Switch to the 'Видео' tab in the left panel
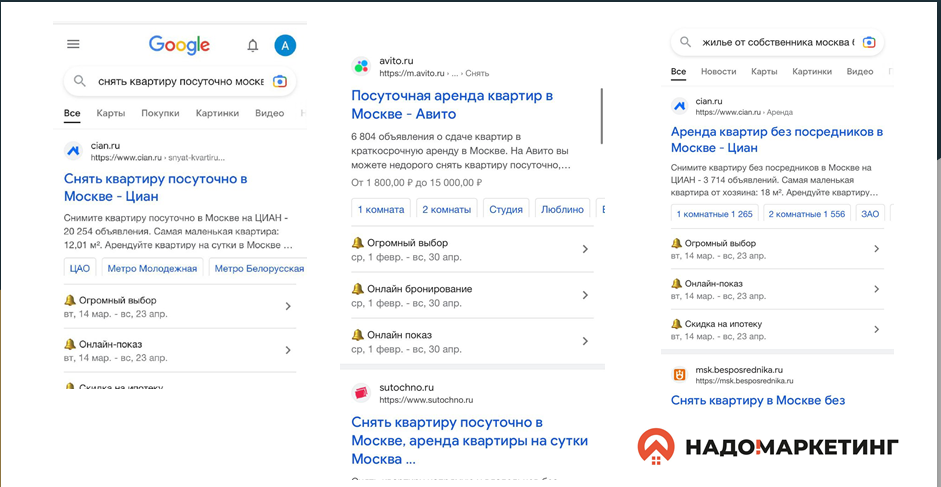Viewport: 941px width, 487px height. [x=269, y=113]
